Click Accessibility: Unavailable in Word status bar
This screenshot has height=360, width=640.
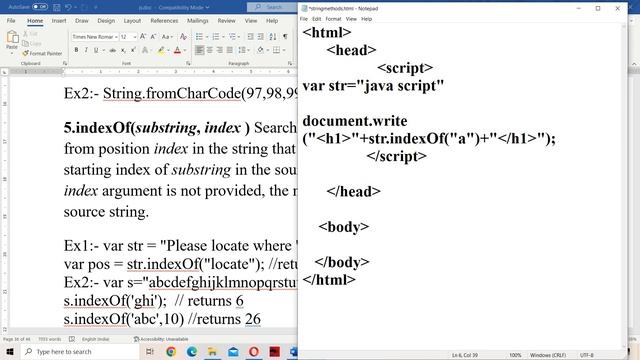(161, 339)
